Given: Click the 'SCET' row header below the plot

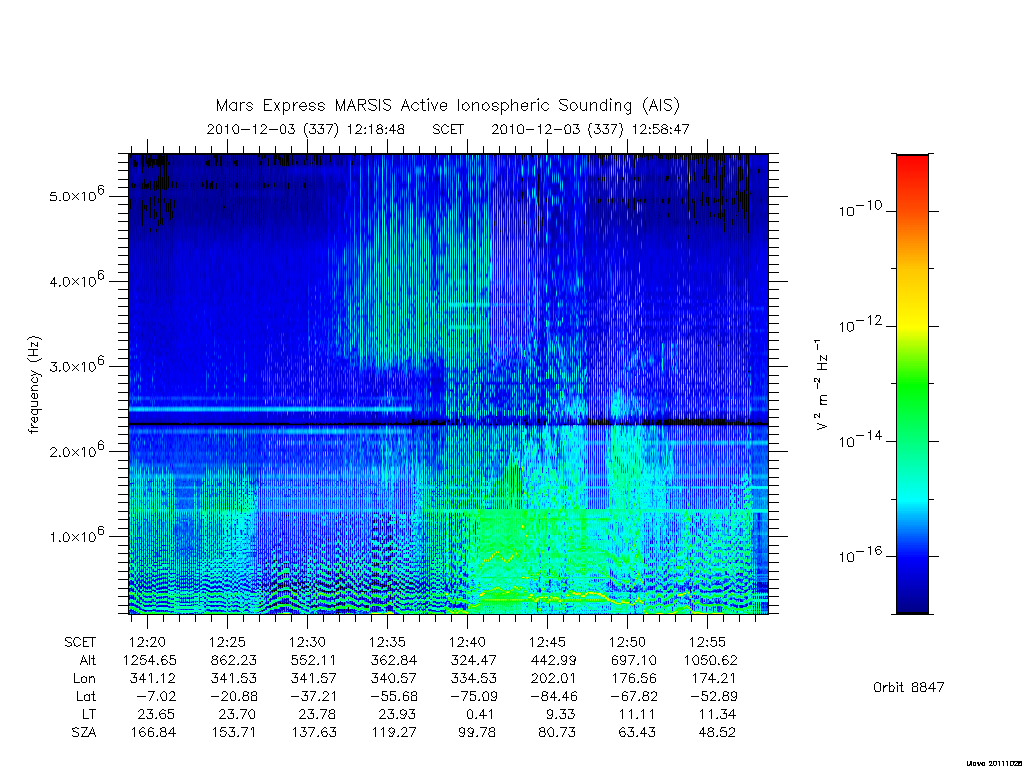Looking at the screenshot, I should (80, 643).
